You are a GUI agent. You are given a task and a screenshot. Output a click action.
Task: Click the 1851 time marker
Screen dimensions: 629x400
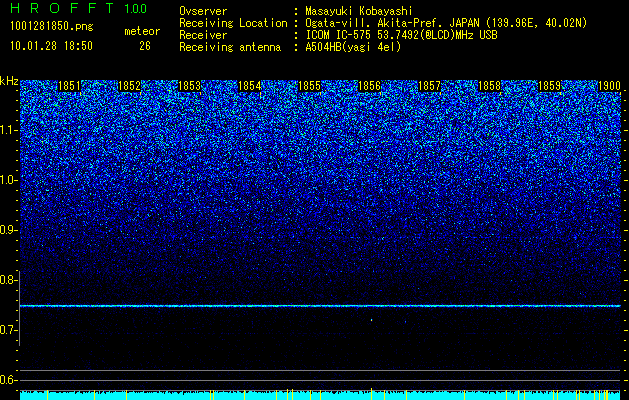click(69, 86)
